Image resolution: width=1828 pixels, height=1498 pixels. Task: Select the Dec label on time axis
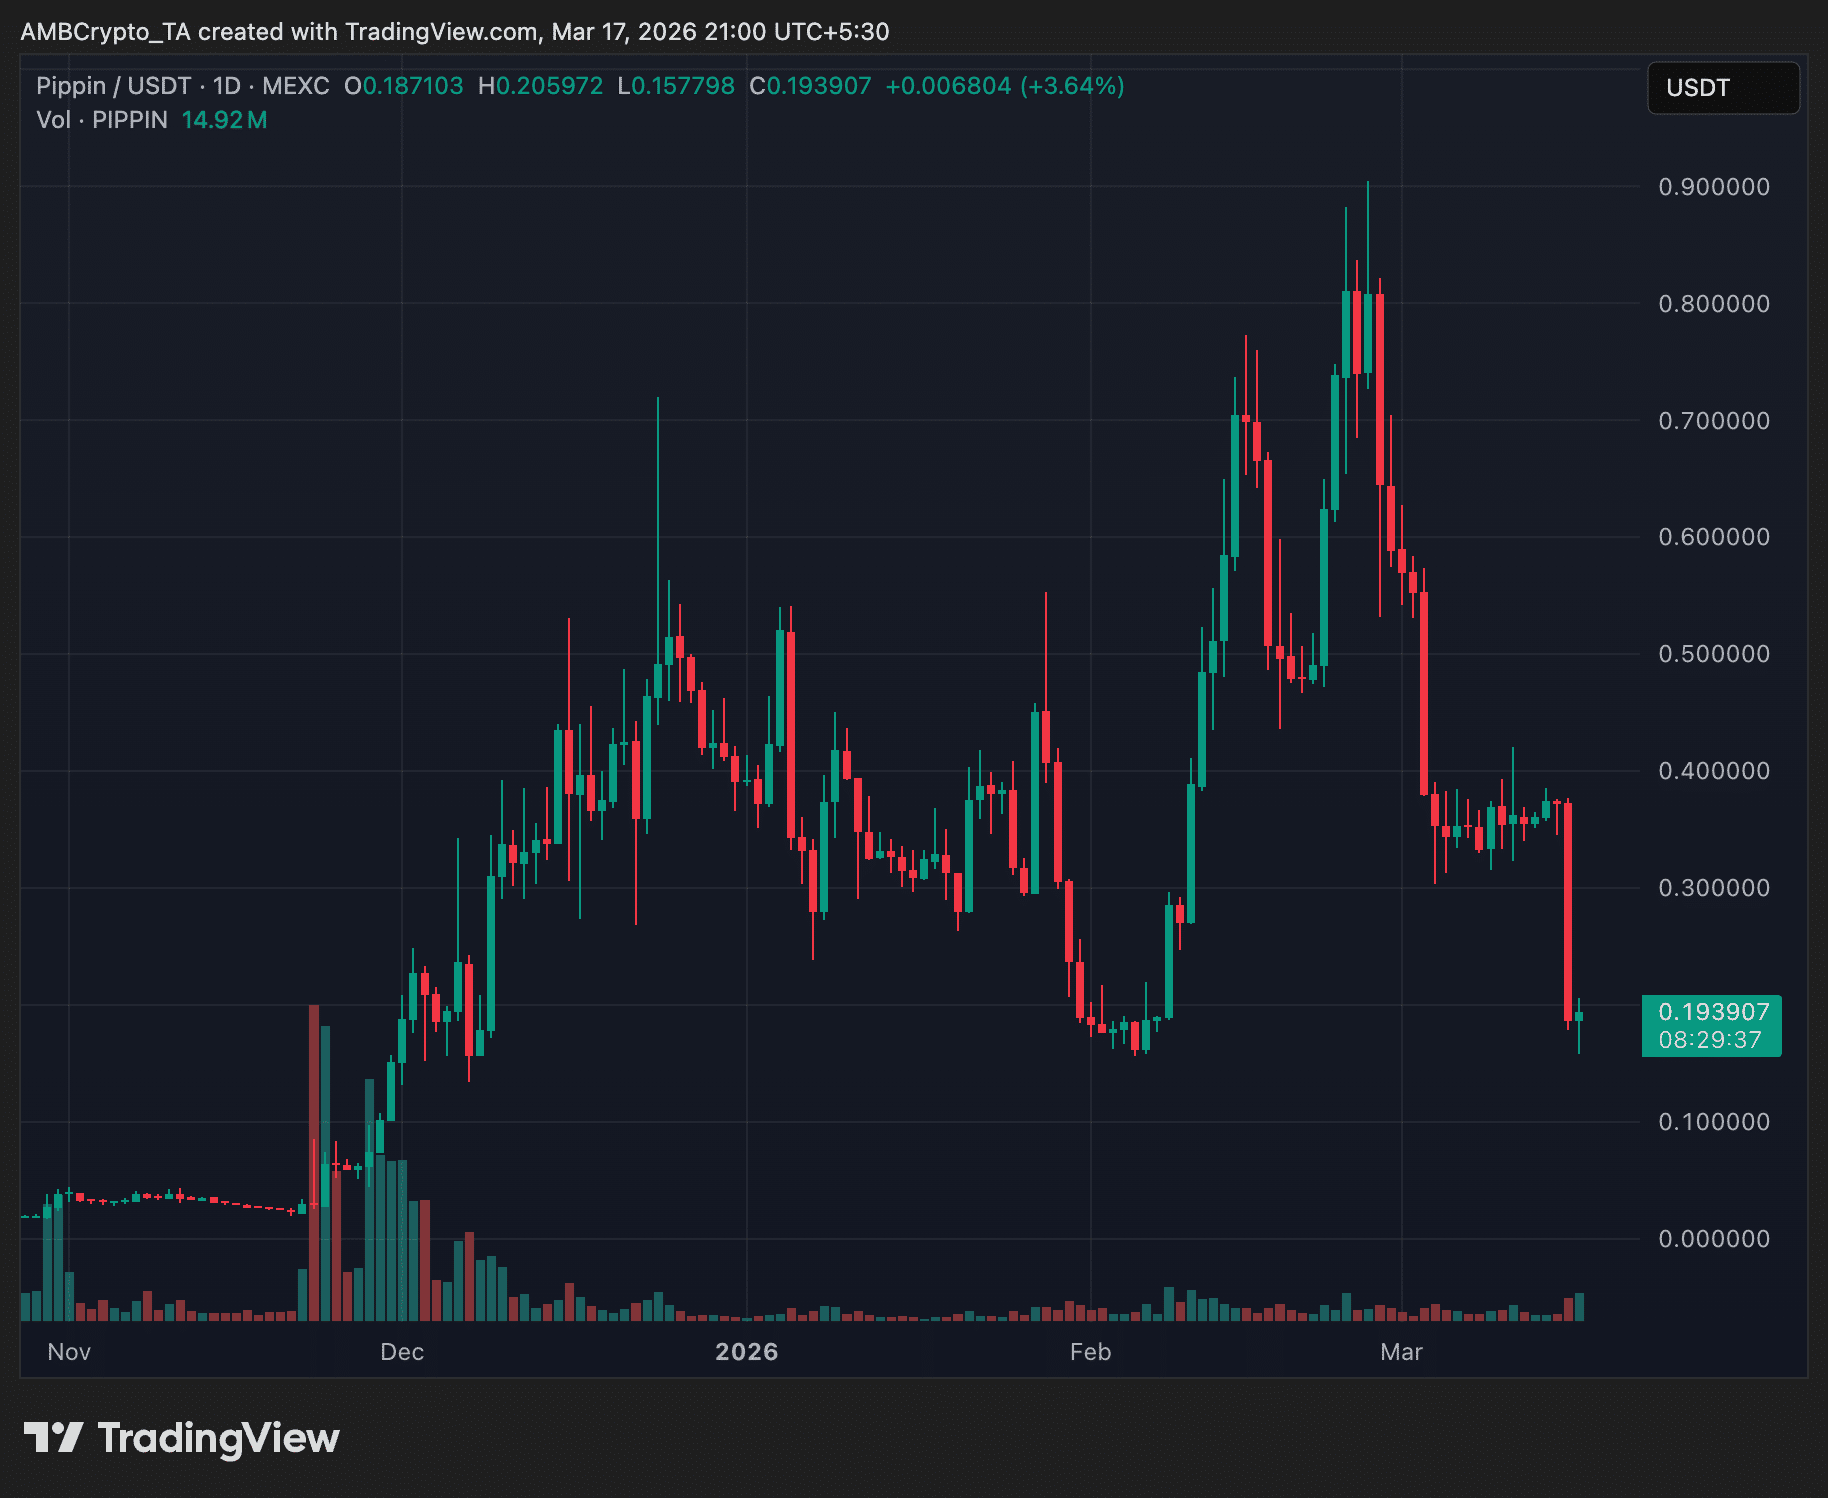402,1352
